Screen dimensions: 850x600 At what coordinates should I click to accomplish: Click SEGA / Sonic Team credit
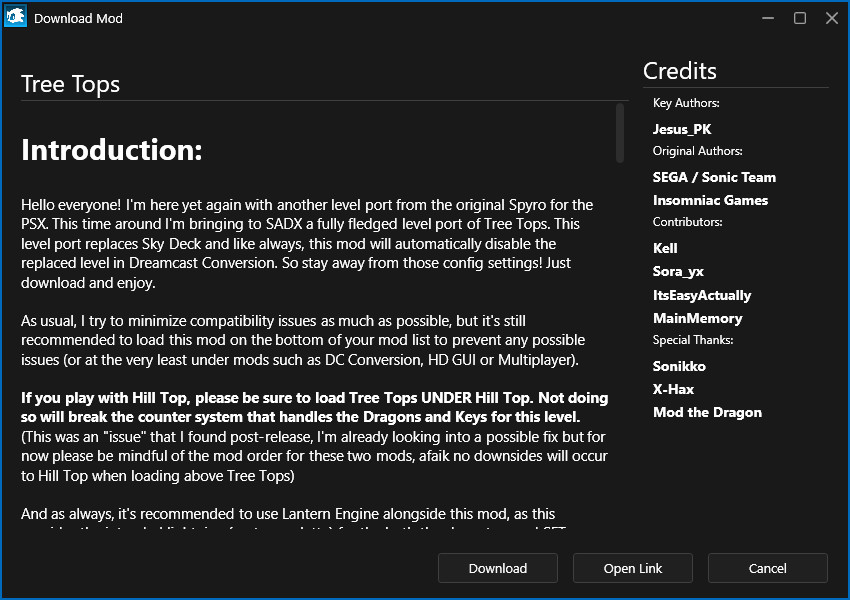tap(714, 177)
